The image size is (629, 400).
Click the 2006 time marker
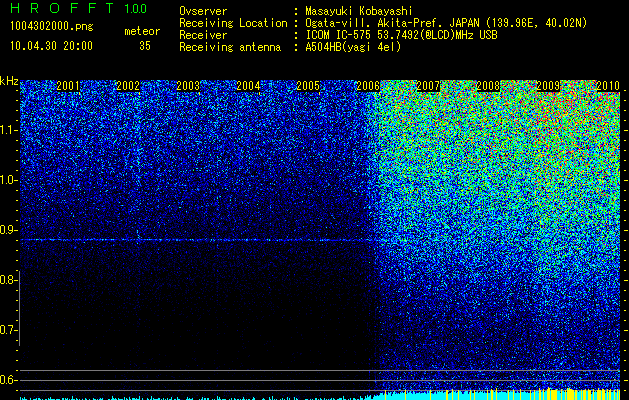click(368, 86)
